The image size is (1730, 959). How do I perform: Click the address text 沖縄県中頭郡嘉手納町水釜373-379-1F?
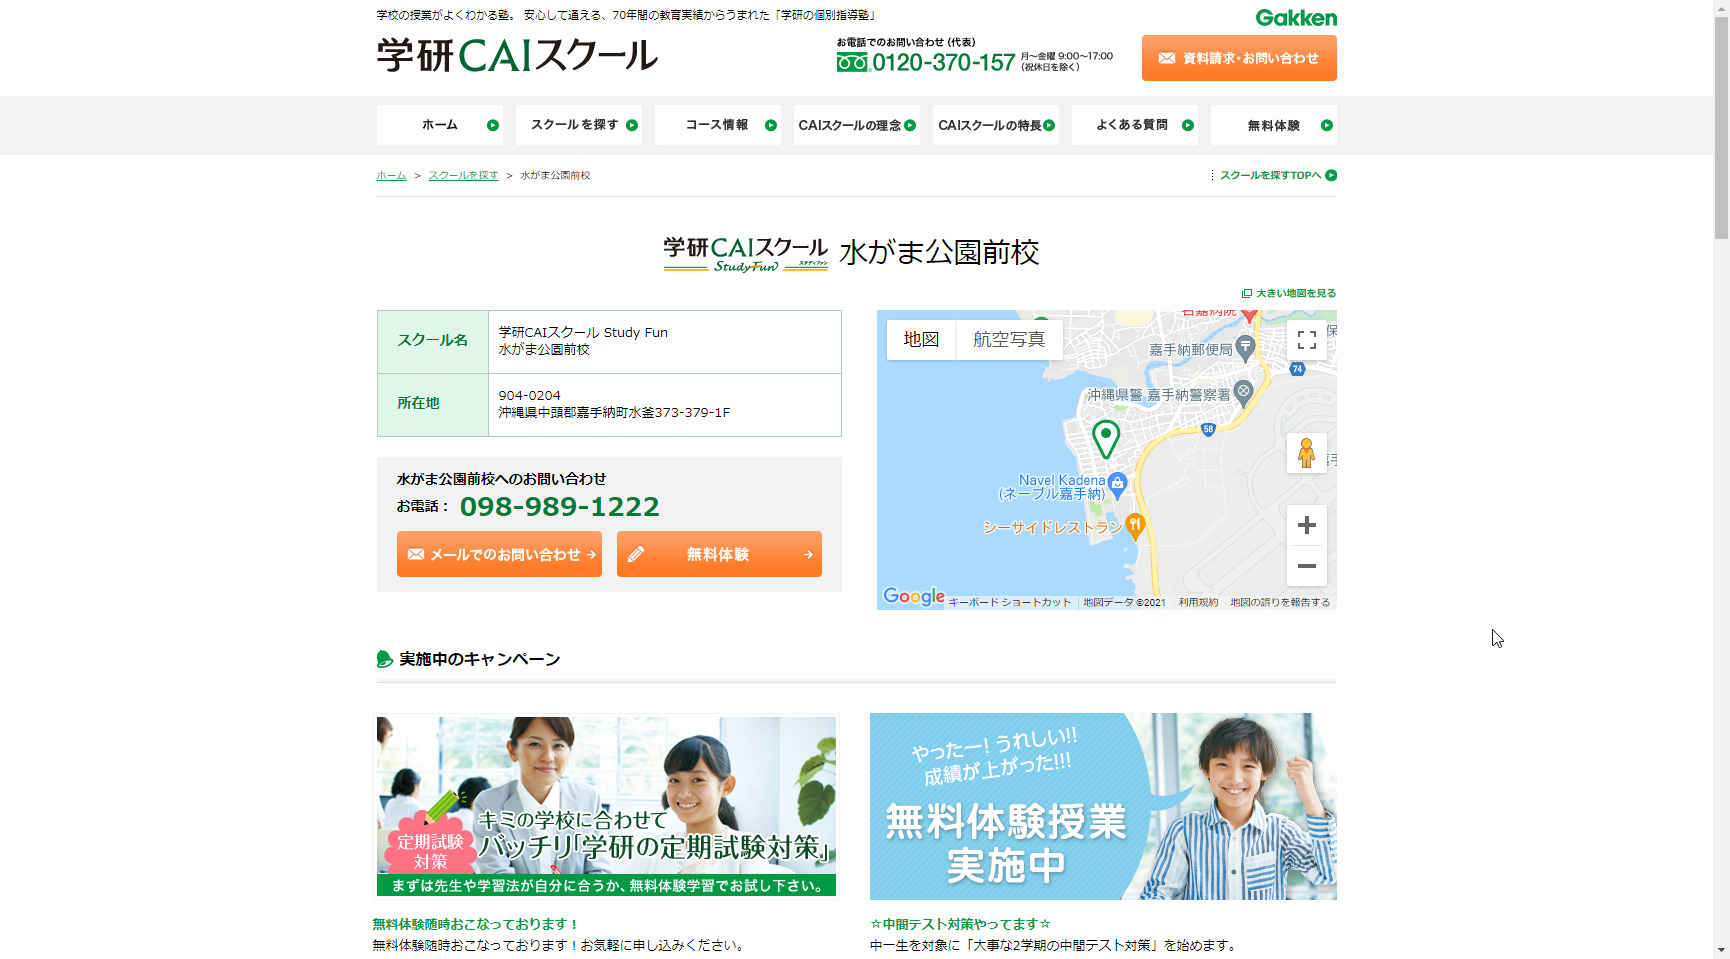point(614,412)
